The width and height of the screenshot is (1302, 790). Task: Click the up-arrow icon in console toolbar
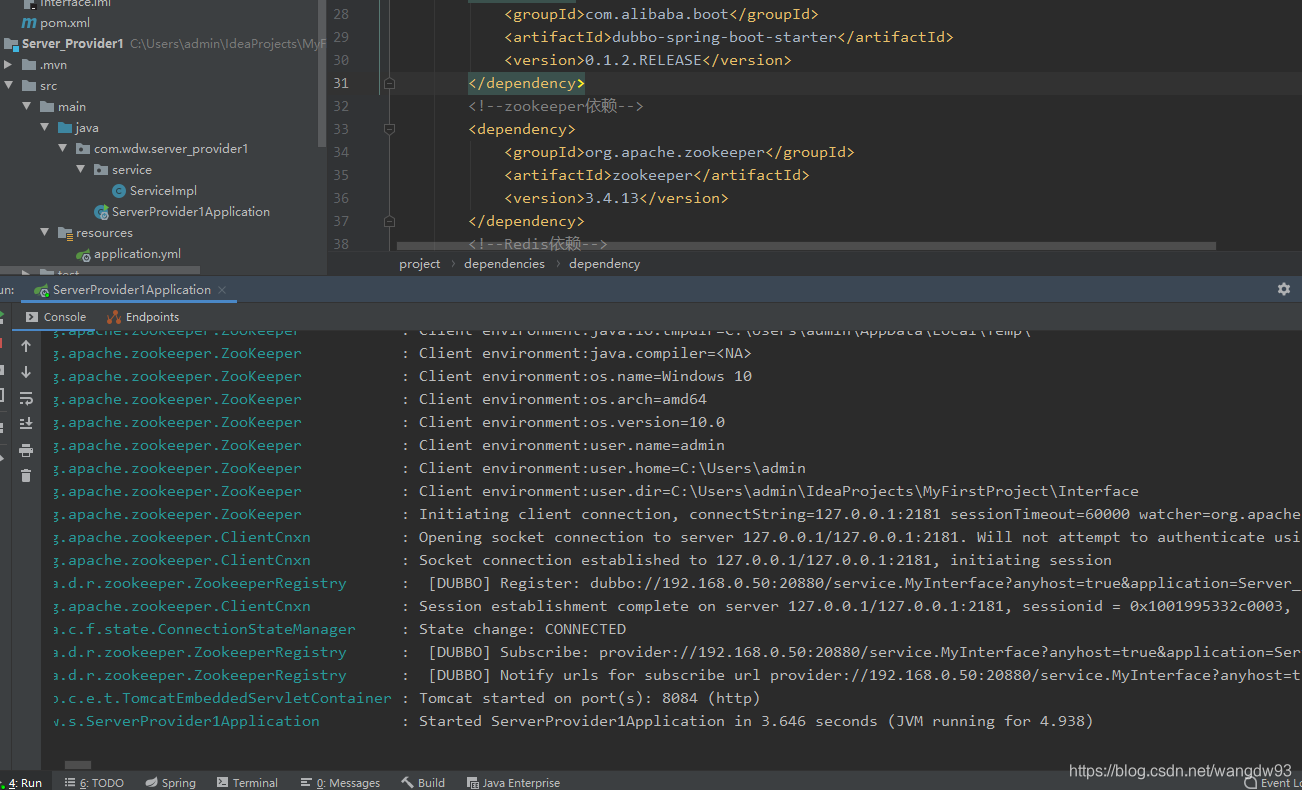[x=26, y=346]
